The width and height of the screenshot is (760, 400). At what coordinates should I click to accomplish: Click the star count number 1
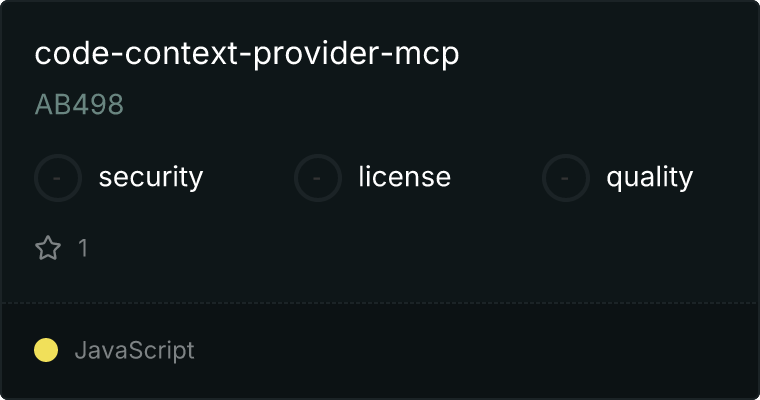click(x=83, y=248)
